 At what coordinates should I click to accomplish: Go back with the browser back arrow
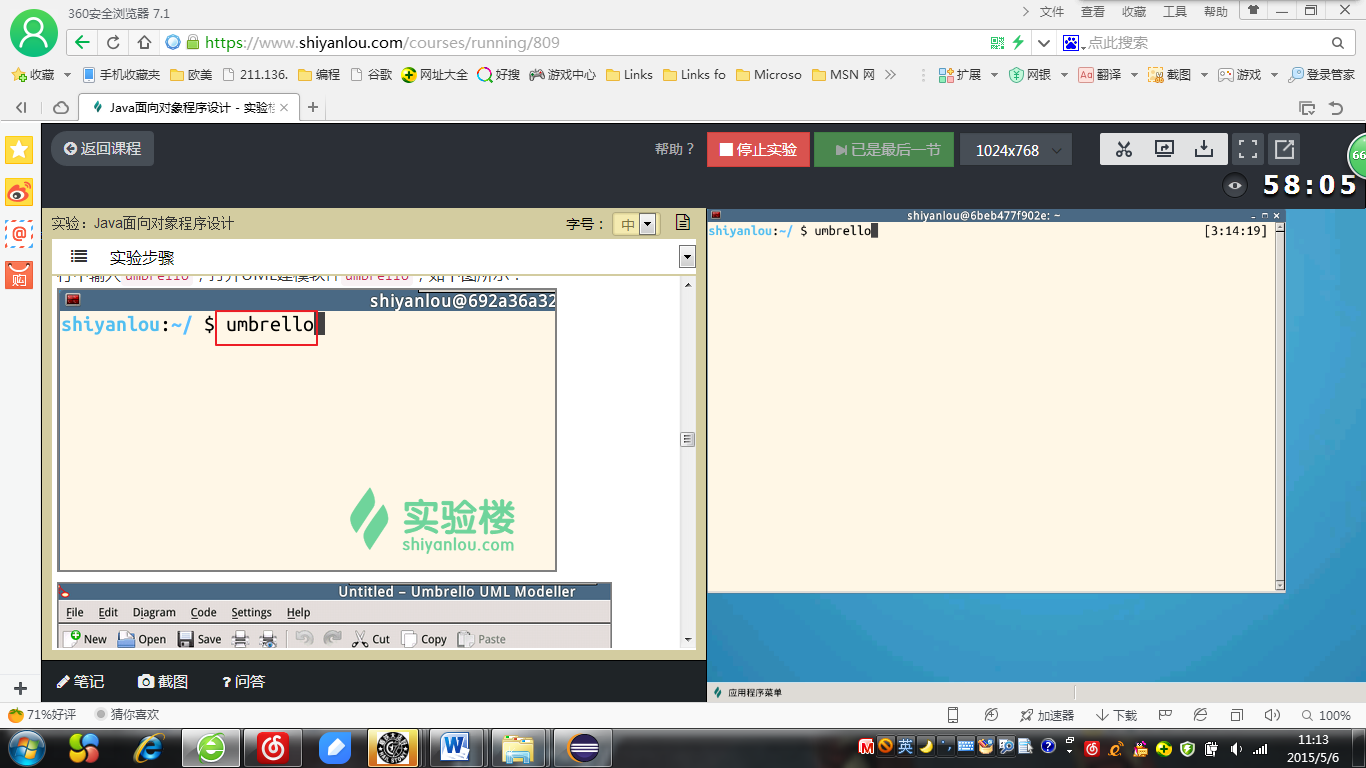(82, 43)
